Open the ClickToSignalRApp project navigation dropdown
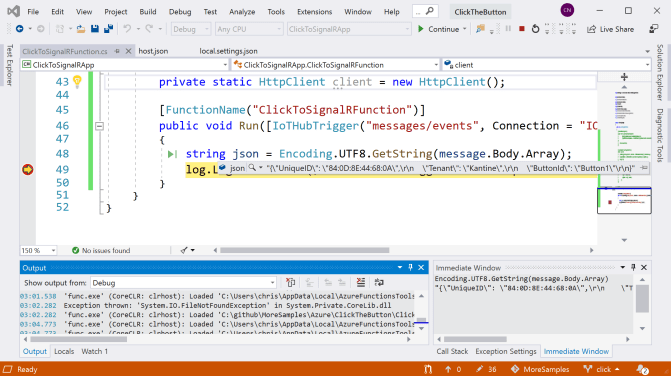Viewport: 671px width, 376px height. click(x=125, y=65)
